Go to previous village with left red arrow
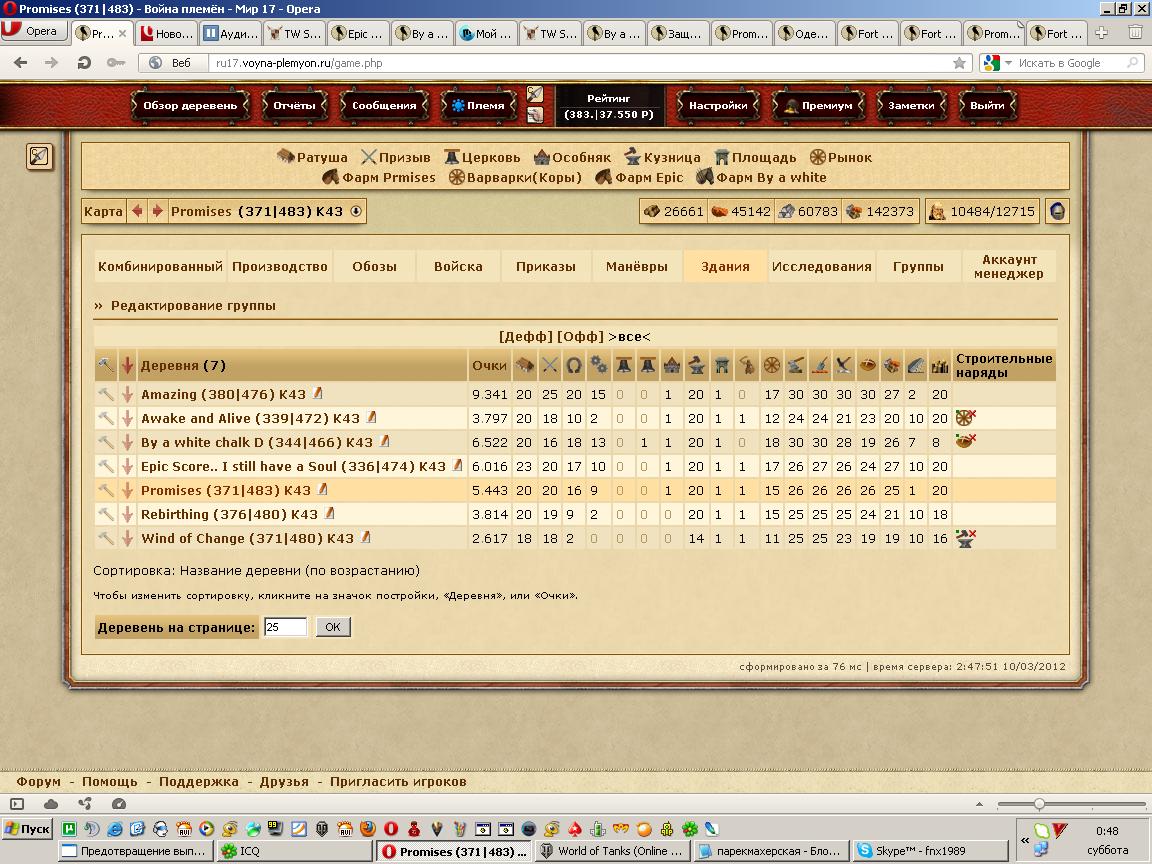This screenshot has height=864, width=1152. (138, 211)
